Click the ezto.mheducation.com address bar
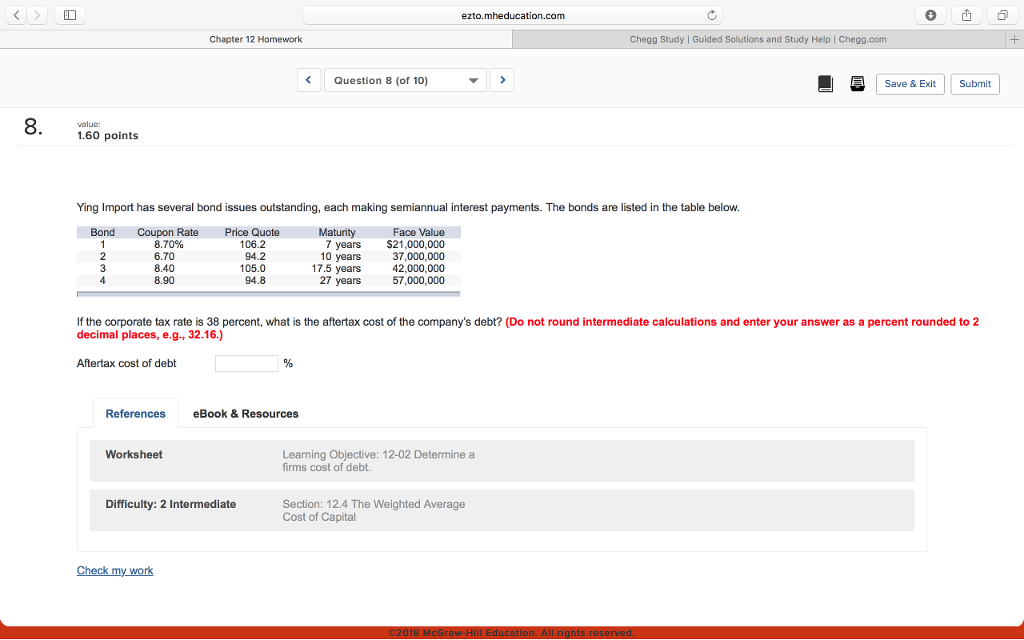1024x640 pixels. (513, 16)
